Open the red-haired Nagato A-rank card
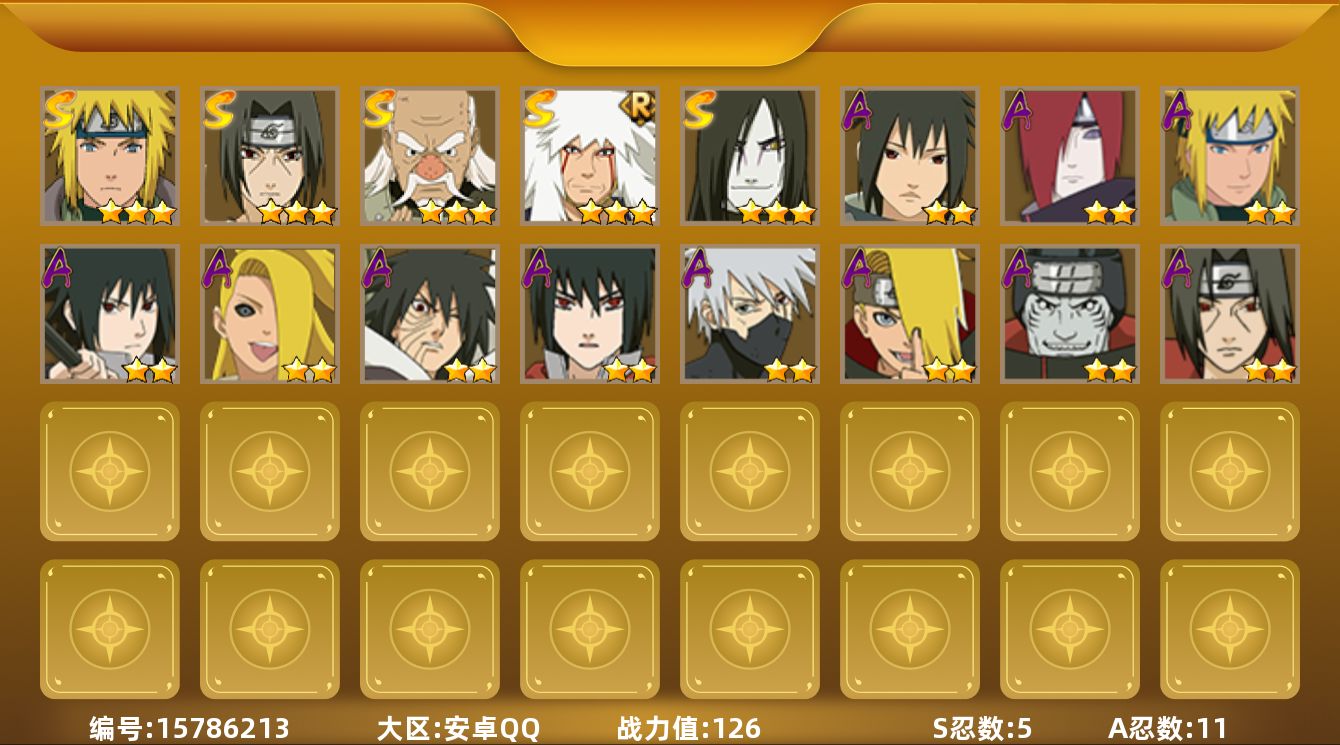 pyautogui.click(x=1070, y=156)
